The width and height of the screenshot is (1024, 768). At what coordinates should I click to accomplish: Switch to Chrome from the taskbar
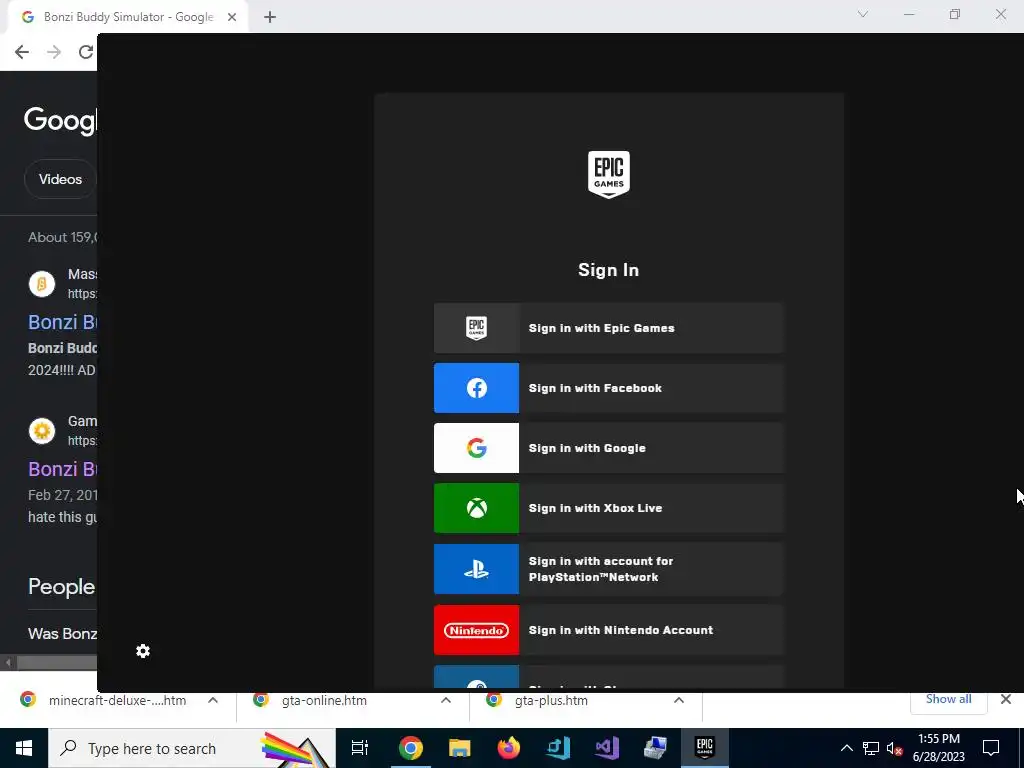[x=411, y=748]
